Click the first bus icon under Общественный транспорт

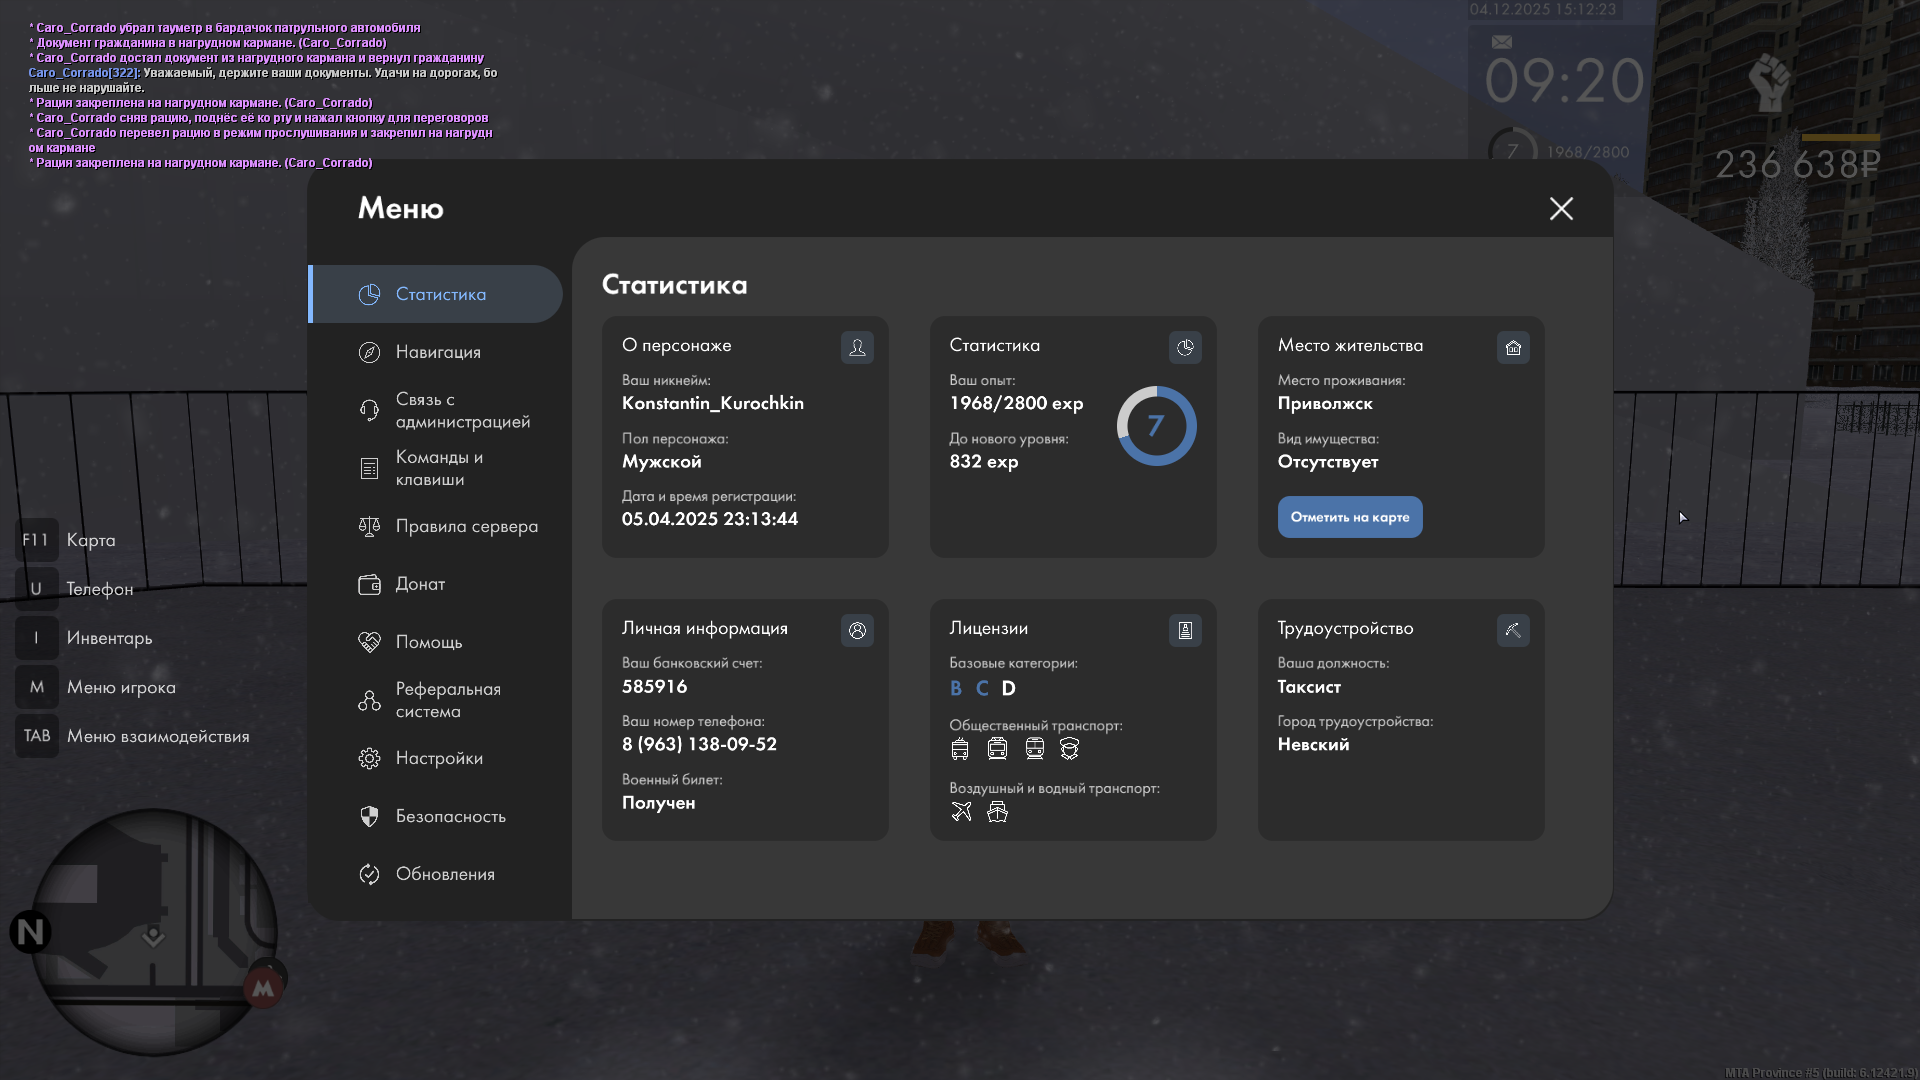pyautogui.click(x=960, y=749)
